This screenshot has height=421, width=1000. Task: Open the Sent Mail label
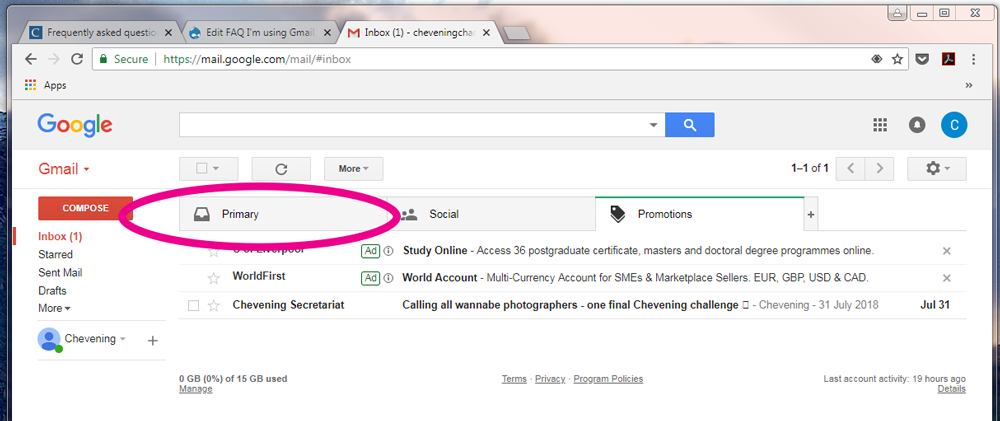tap(60, 272)
